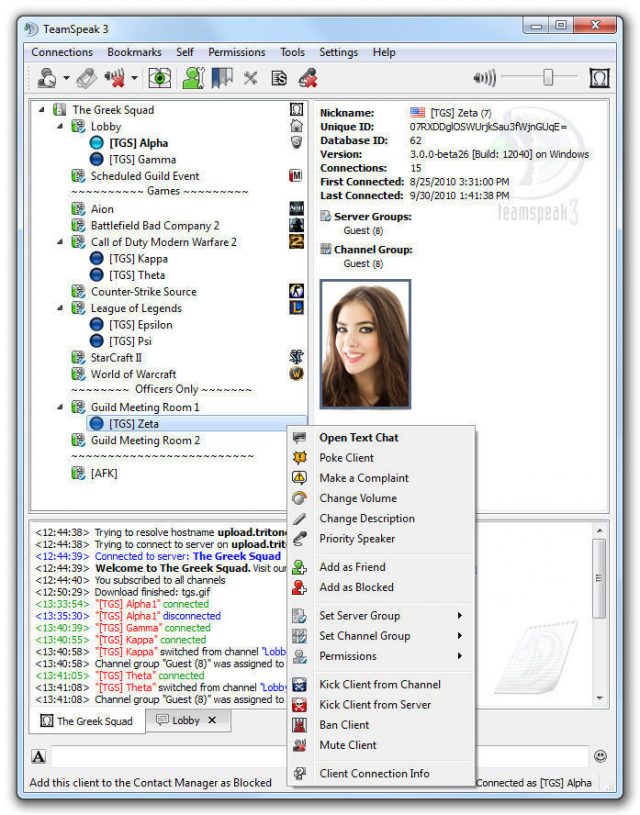Open the Permissions menu in menu bar

236,52
